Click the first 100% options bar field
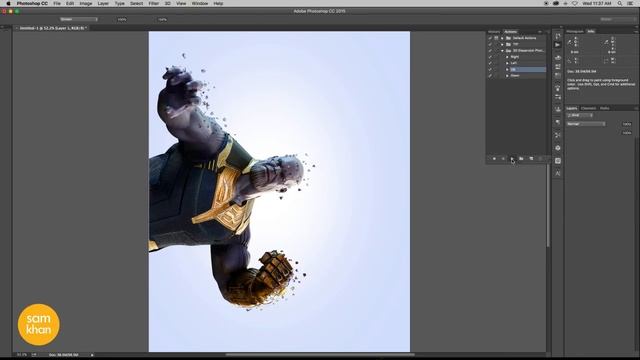This screenshot has width=640, height=360. coord(122,19)
